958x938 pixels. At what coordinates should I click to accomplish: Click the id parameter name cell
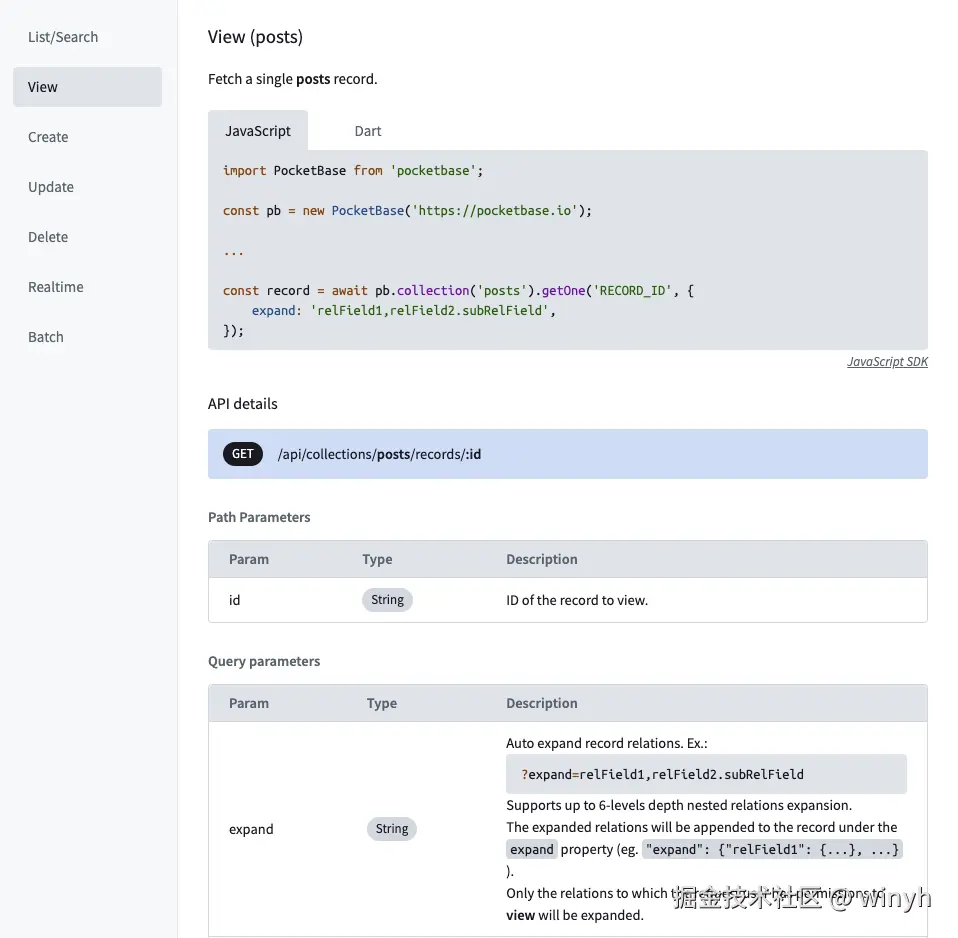coord(235,600)
